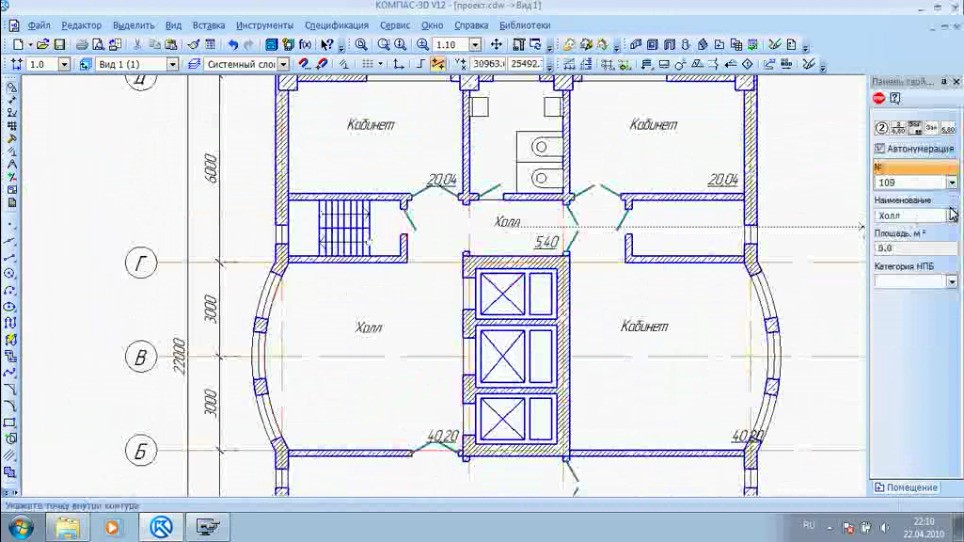This screenshot has width=964, height=542.
Task: Open the Инструменты menu
Action: 264,25
